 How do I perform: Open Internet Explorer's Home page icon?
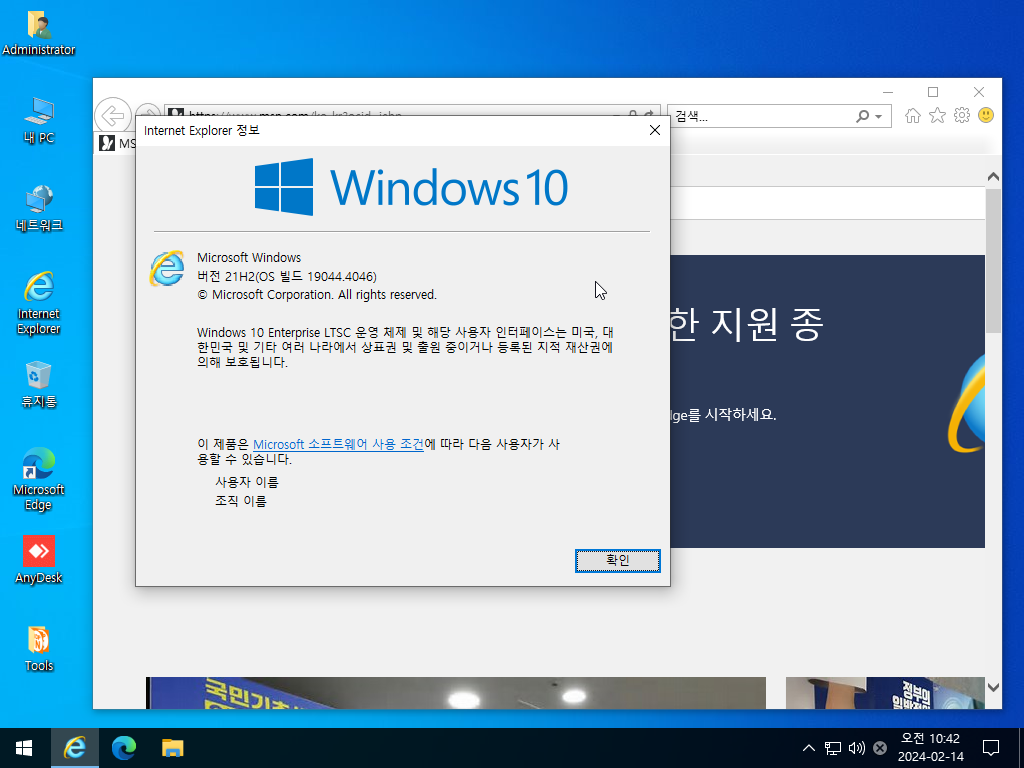coord(912,116)
